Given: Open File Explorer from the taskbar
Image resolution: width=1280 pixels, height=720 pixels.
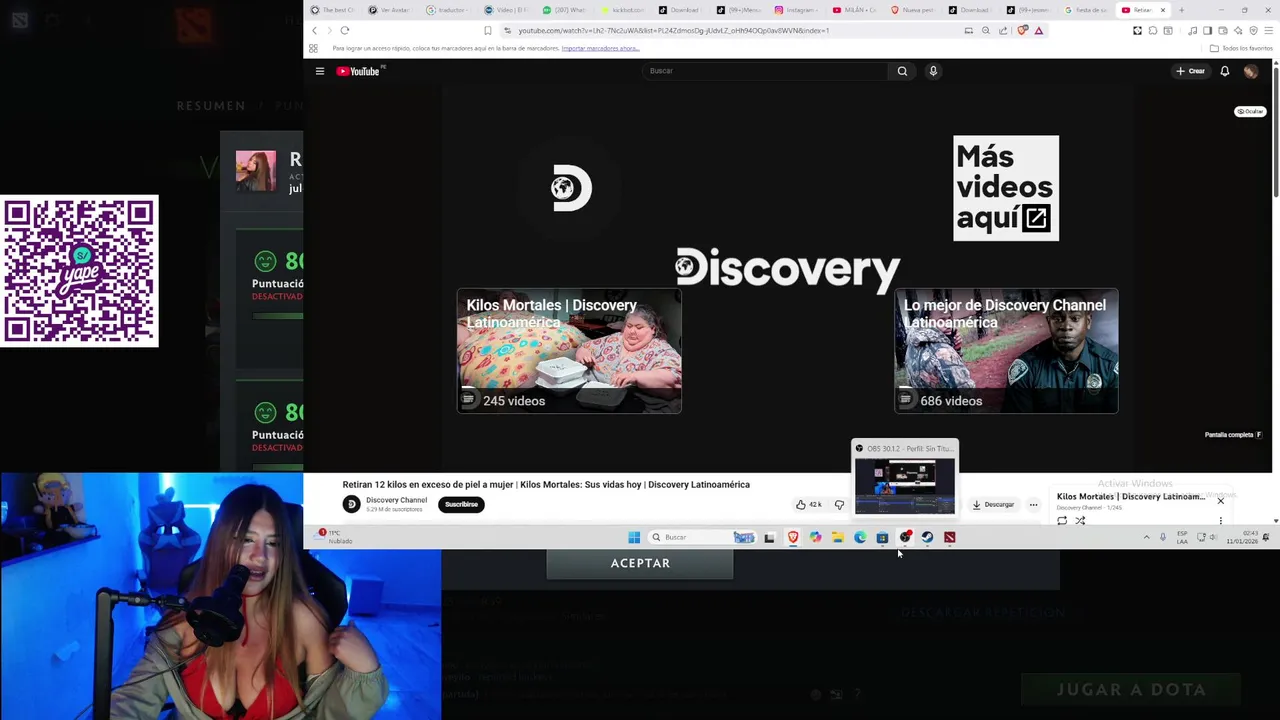Looking at the screenshot, I should pyautogui.click(x=838, y=537).
